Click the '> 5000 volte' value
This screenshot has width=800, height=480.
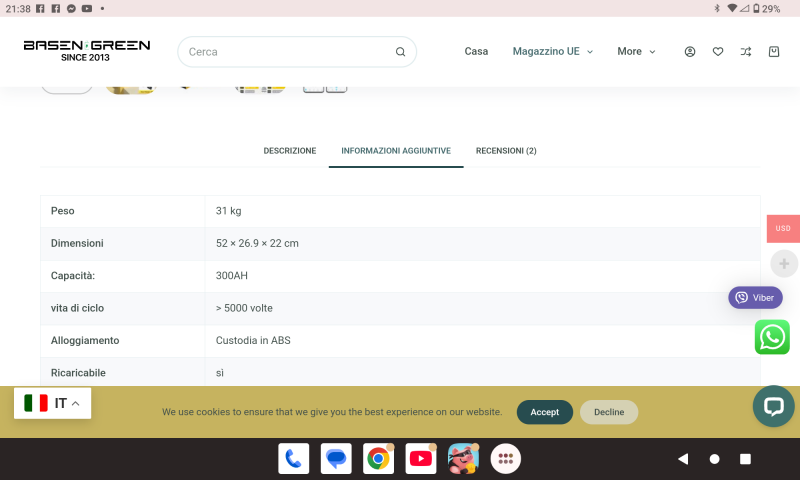pyautogui.click(x=244, y=308)
